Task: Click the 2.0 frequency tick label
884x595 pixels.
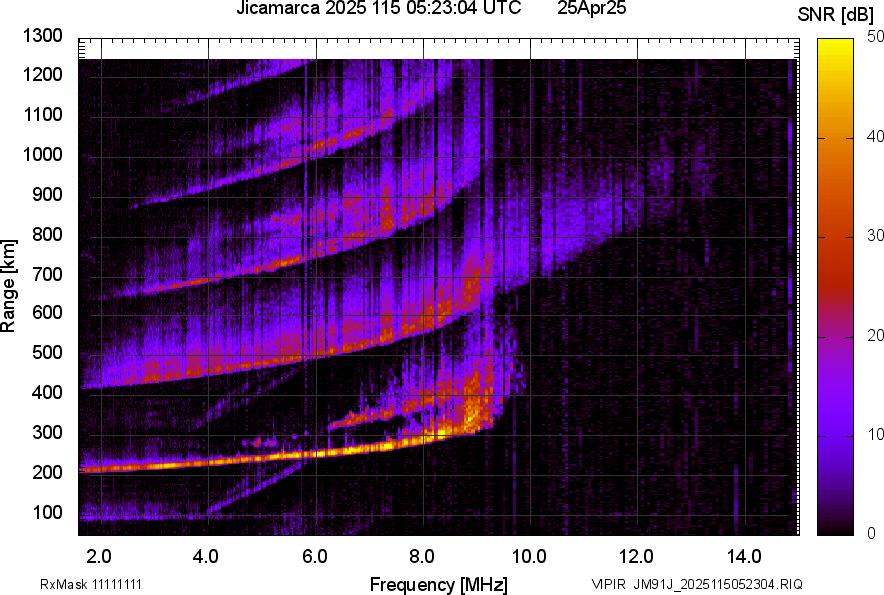Action: (99, 557)
